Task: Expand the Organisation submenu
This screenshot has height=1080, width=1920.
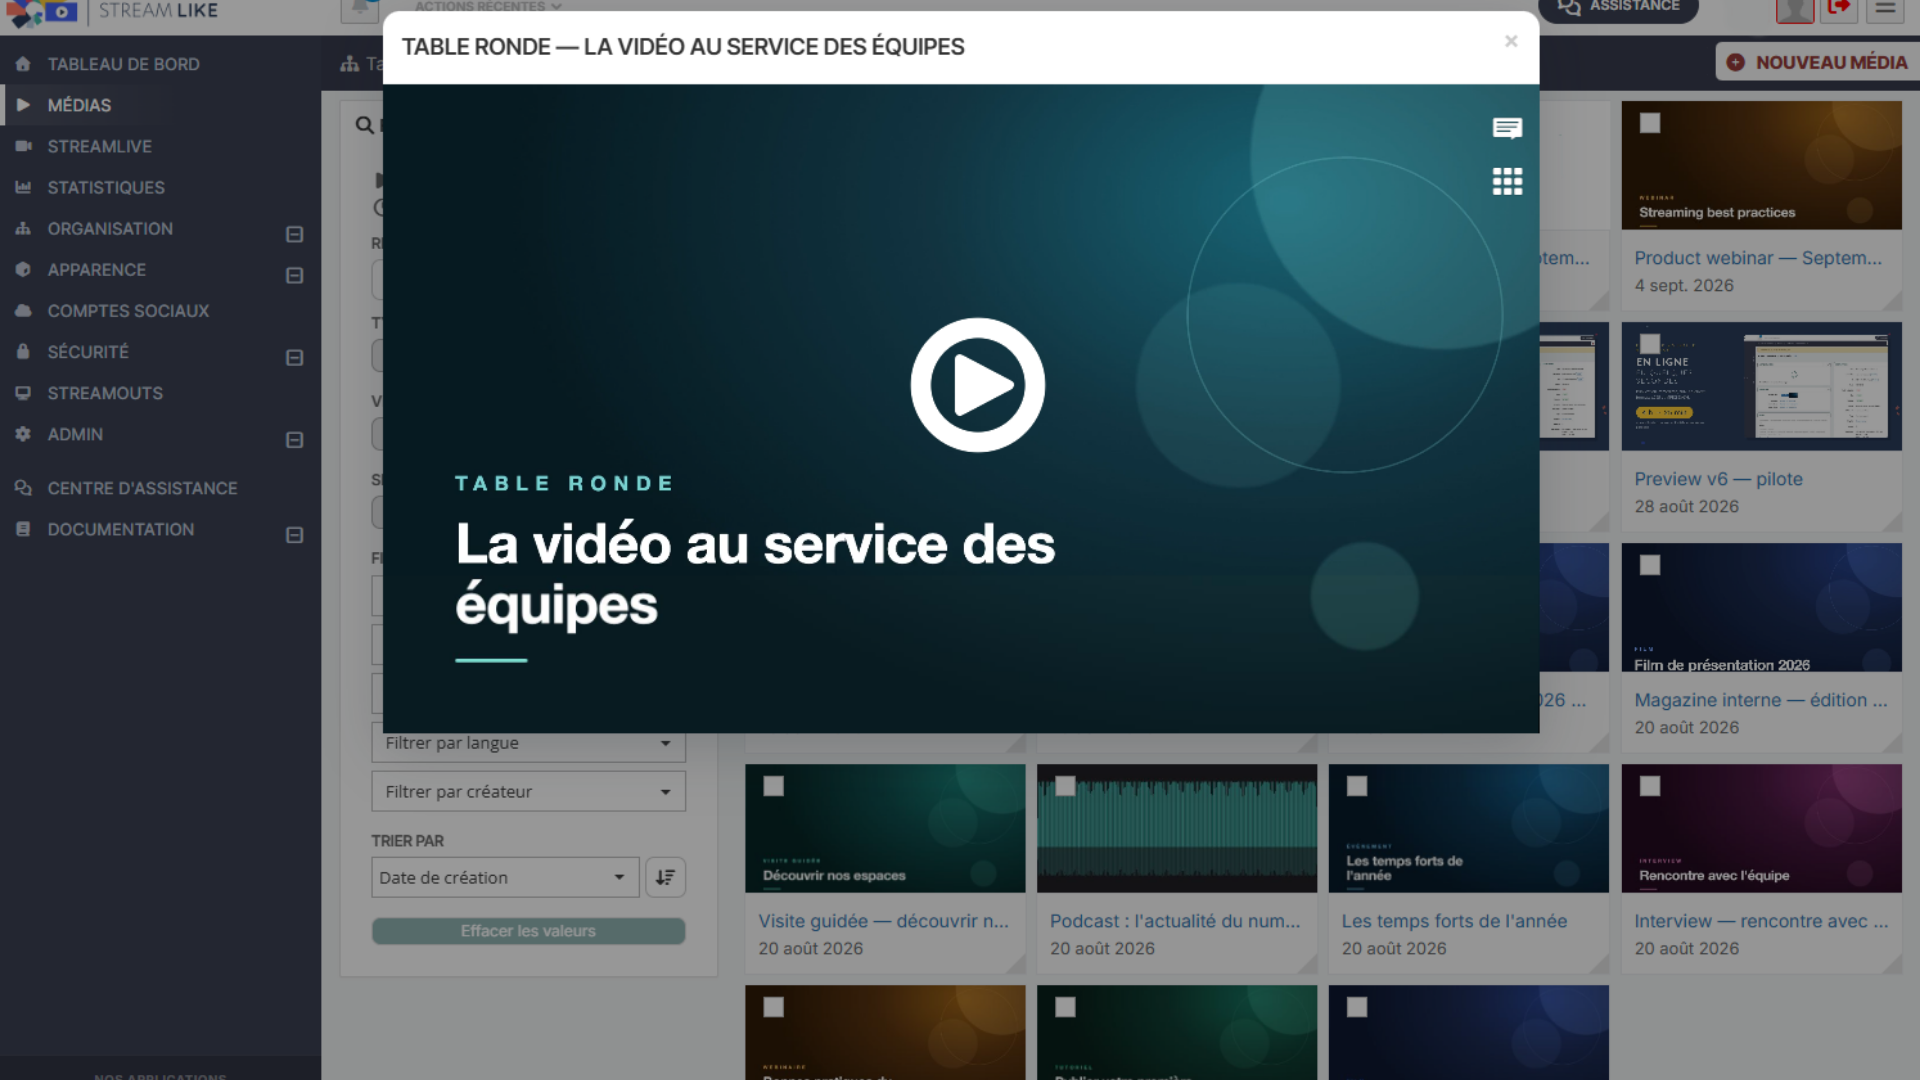Action: [x=294, y=234]
